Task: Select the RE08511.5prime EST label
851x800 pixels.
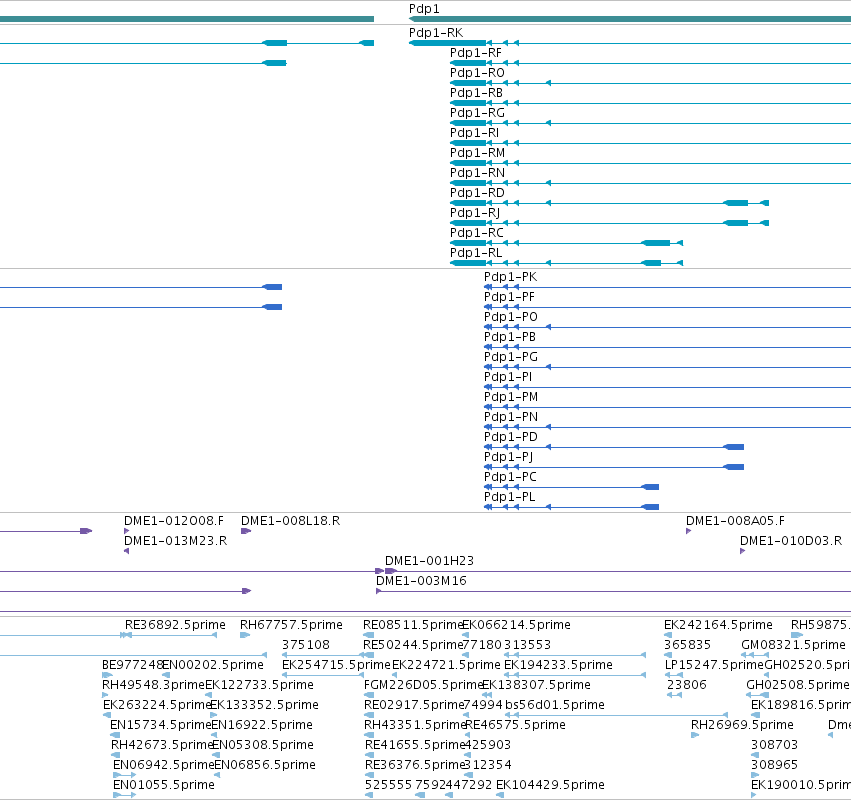Action: 412,625
